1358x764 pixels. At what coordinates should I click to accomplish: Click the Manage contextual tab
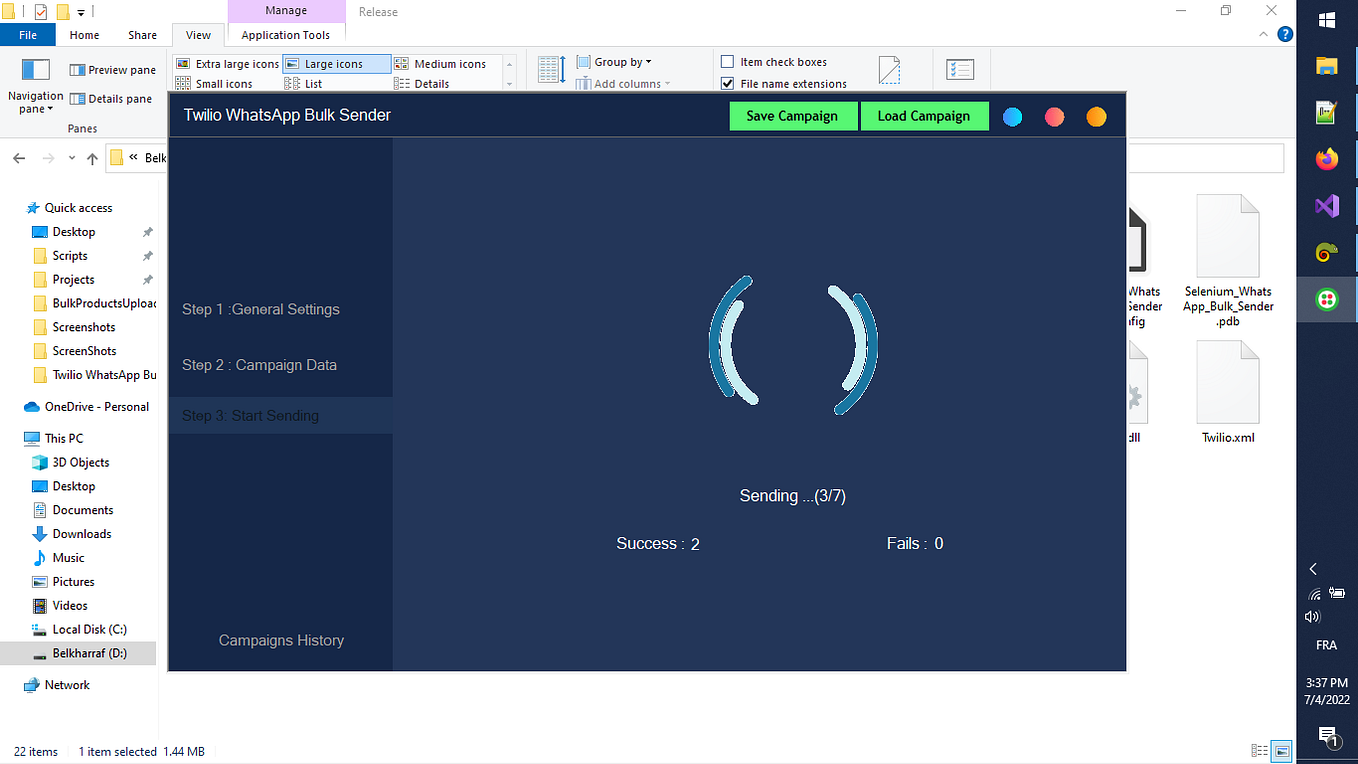[x=286, y=11]
